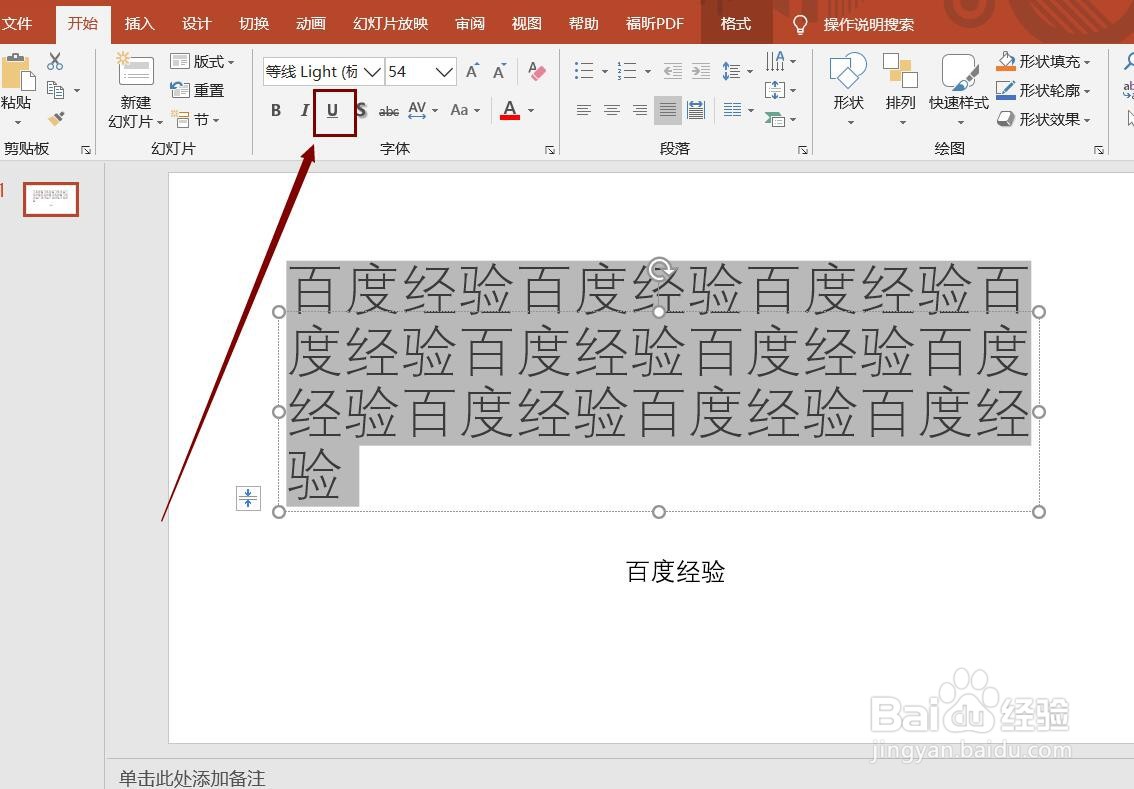Expand character spacing AV options
The height and width of the screenshot is (789, 1134).
coord(435,111)
